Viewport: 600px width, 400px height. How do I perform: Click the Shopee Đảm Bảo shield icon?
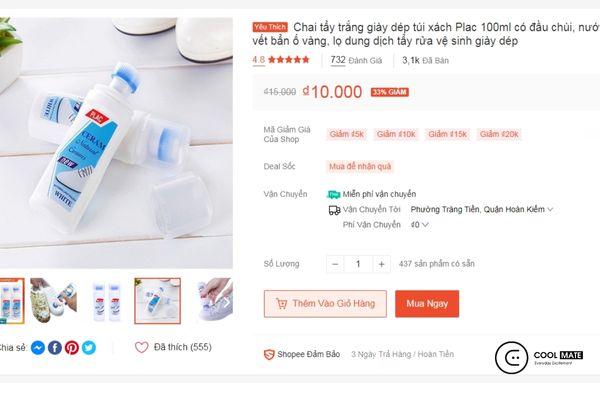click(269, 354)
